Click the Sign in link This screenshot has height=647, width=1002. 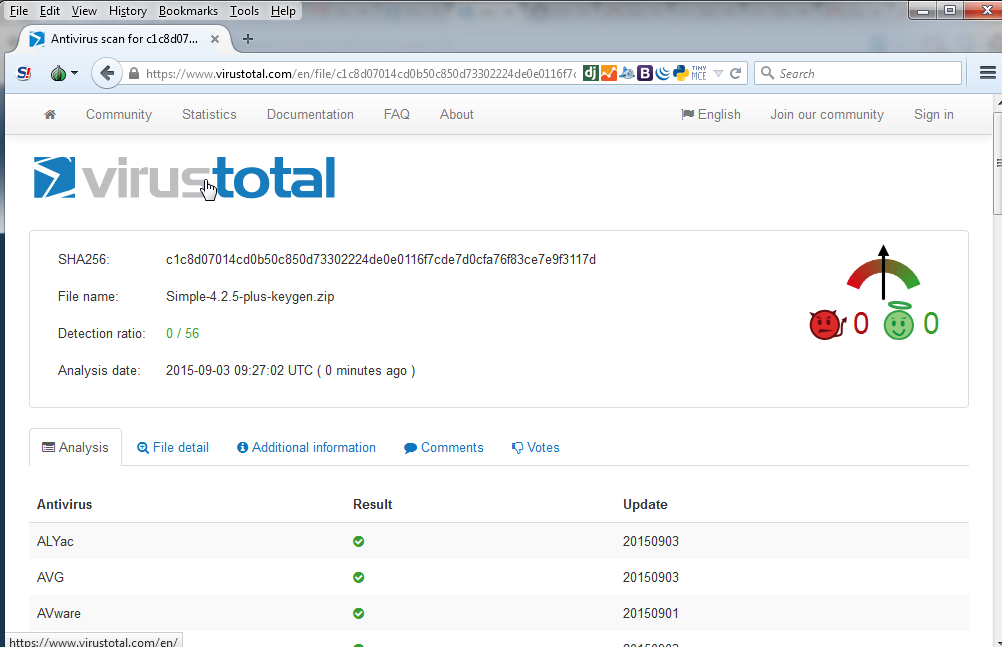pyautogui.click(x=933, y=115)
